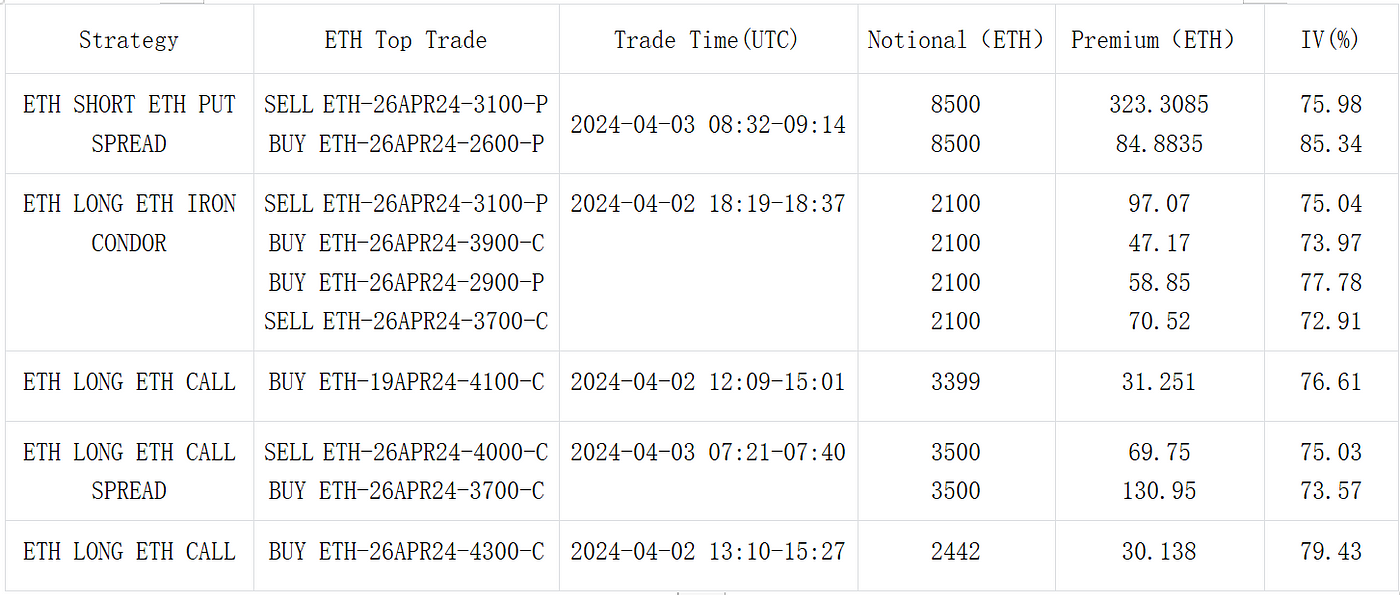The image size is (1400, 595).
Task: Click the BUY ETH-19APR24-4100-C trade entry
Action: coord(406,382)
